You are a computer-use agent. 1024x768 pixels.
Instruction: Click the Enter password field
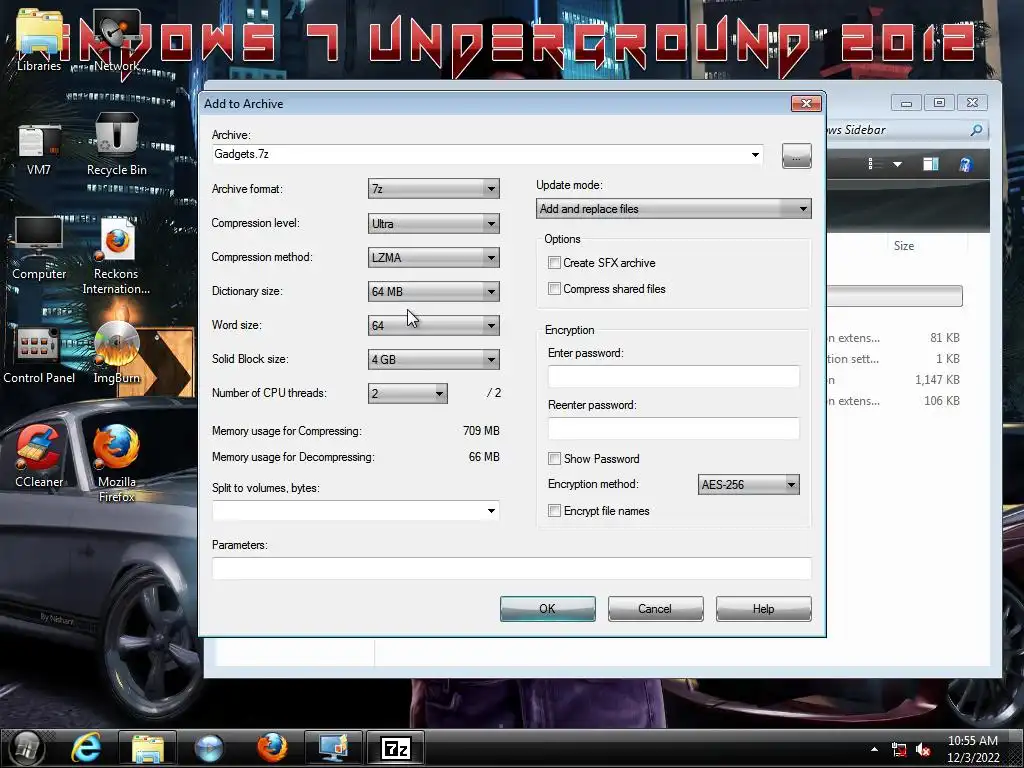click(673, 377)
